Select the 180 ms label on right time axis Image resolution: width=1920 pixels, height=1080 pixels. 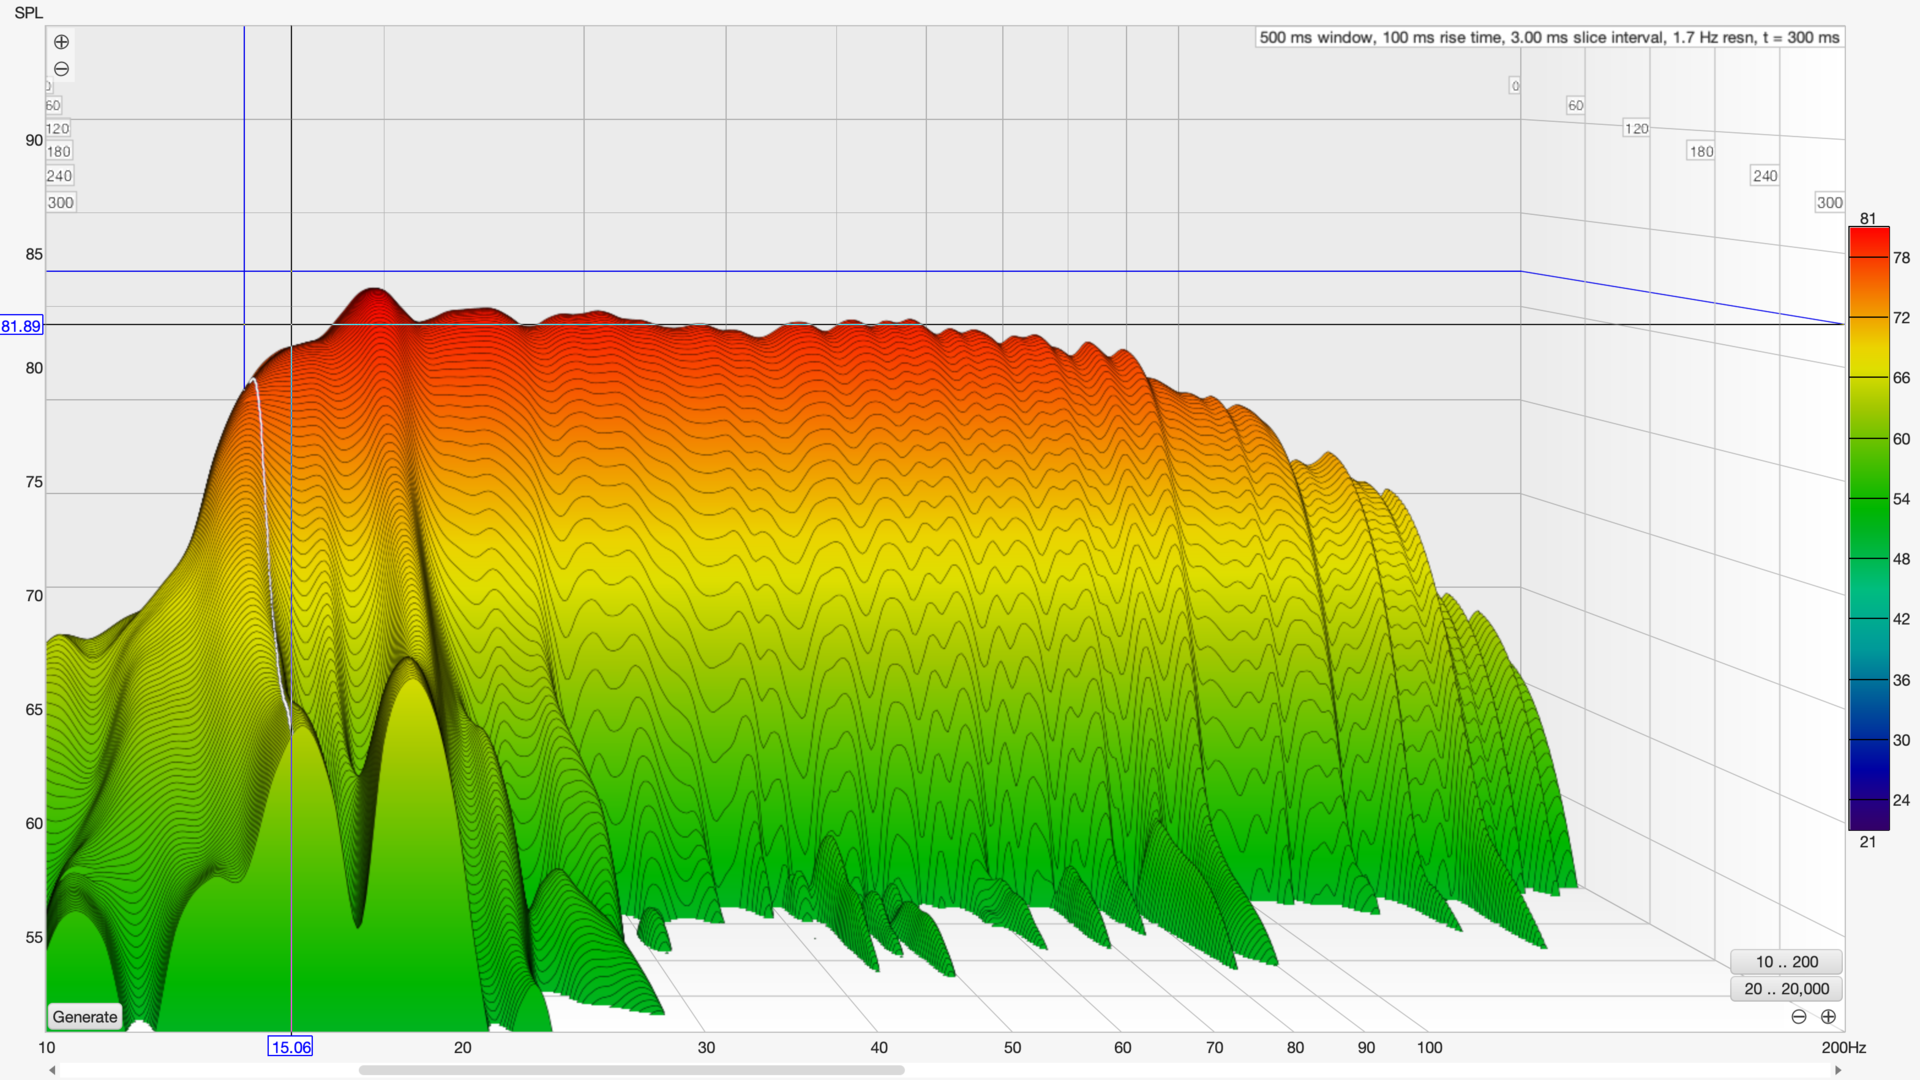pyautogui.click(x=1700, y=152)
